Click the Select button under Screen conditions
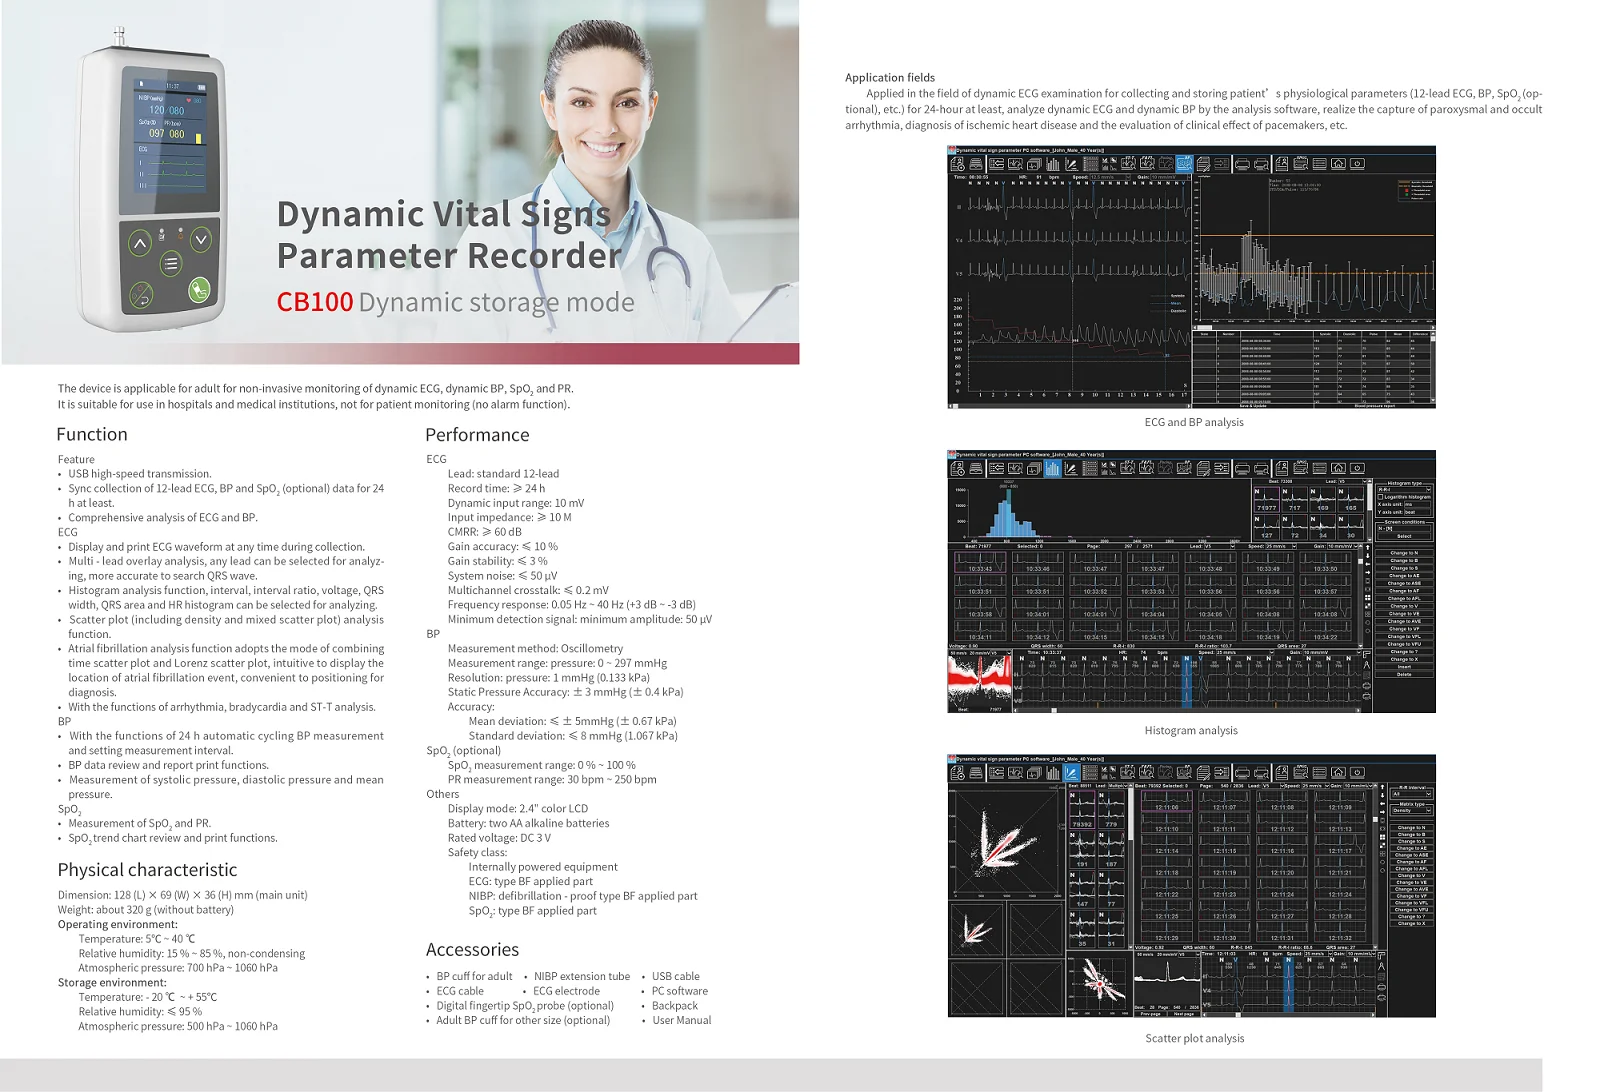The width and height of the screenshot is (1600, 1092). (1404, 536)
